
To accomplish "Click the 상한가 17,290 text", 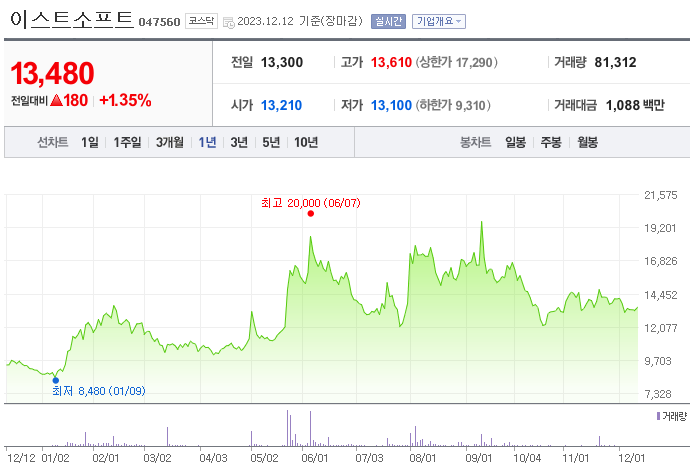I will pyautogui.click(x=457, y=62).
